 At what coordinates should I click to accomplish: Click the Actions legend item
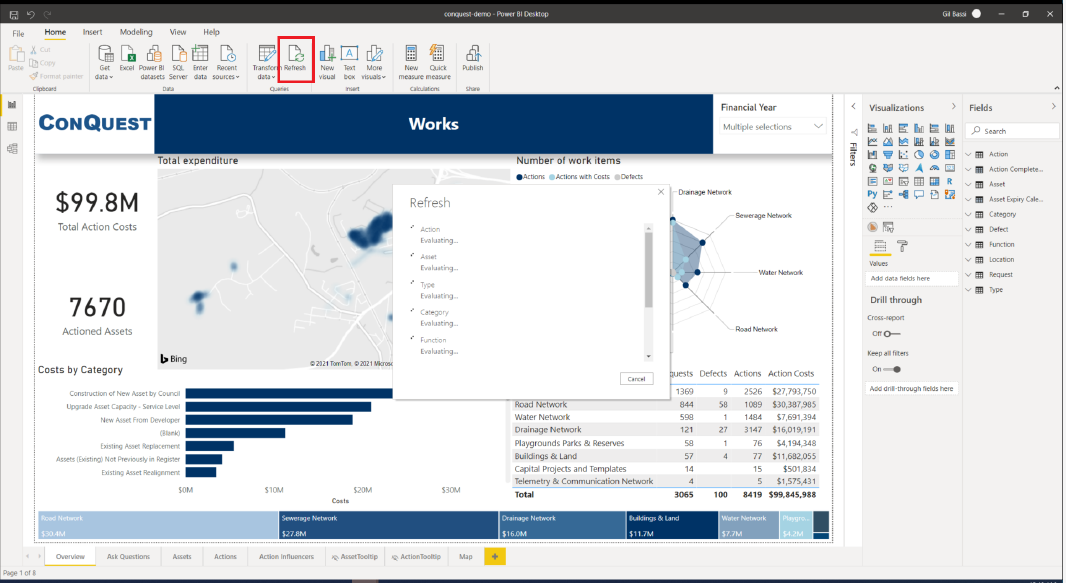pos(530,177)
